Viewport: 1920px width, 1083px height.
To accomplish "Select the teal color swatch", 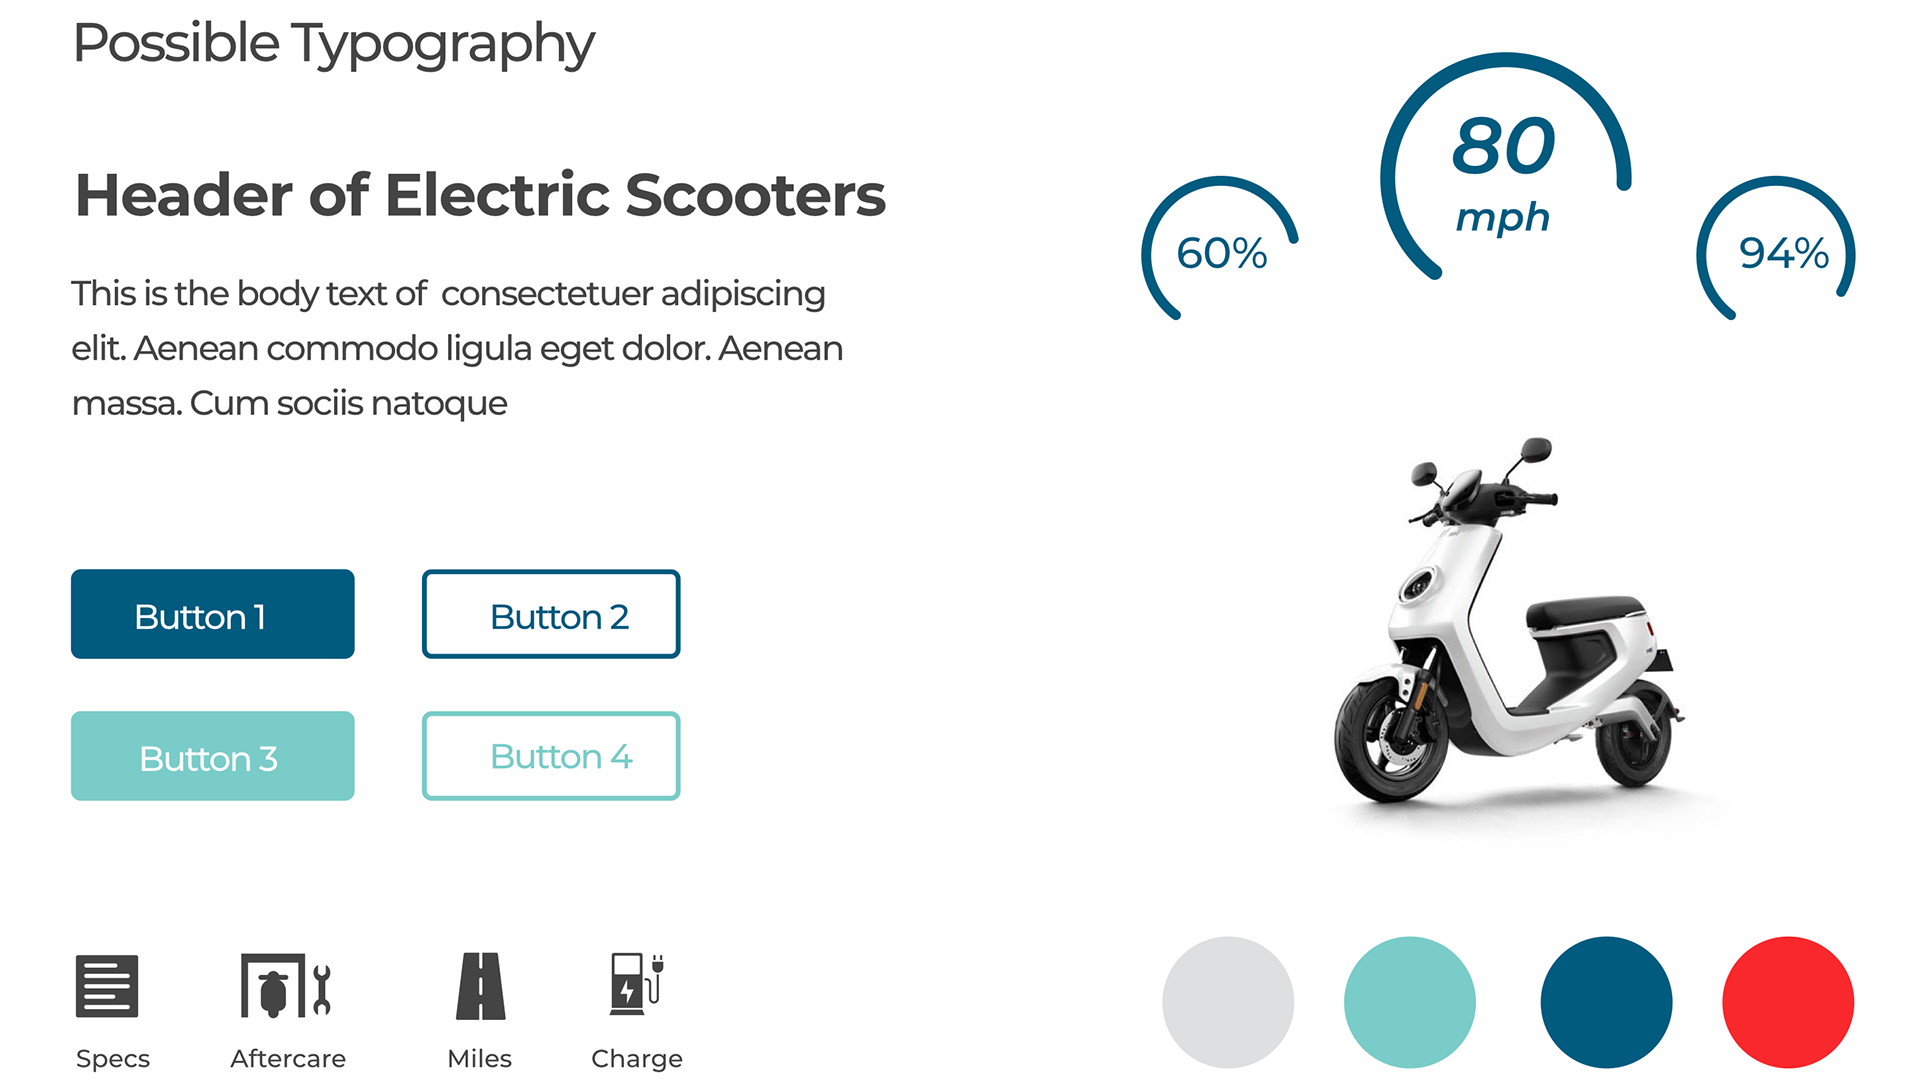I will coord(1410,1002).
